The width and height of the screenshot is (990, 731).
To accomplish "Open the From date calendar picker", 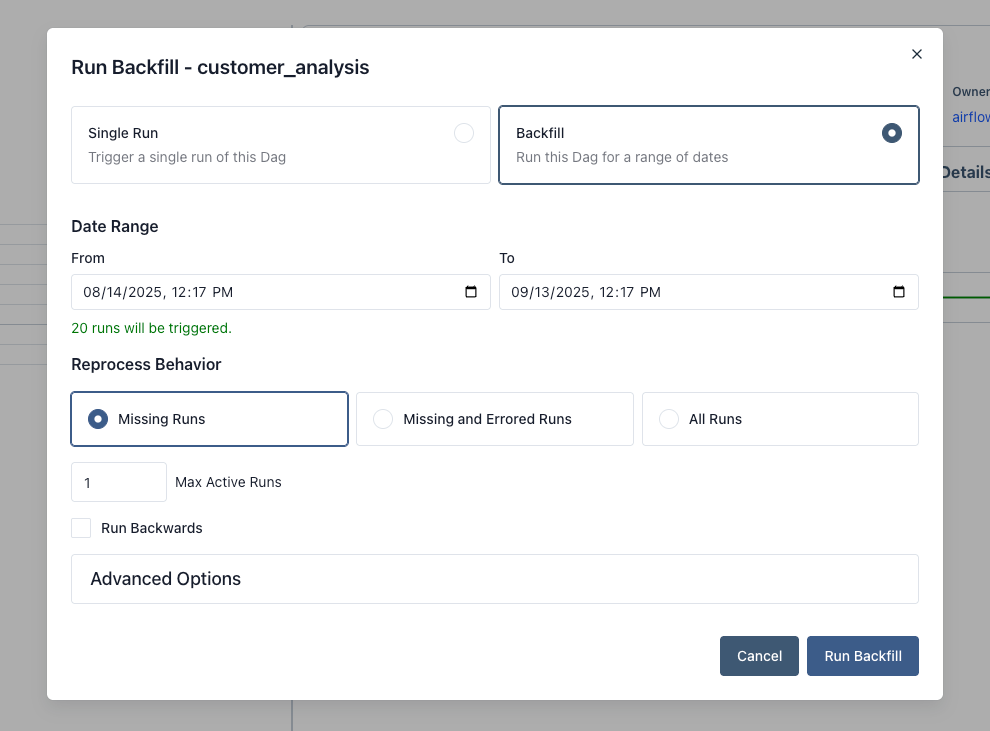I will pyautogui.click(x=470, y=292).
